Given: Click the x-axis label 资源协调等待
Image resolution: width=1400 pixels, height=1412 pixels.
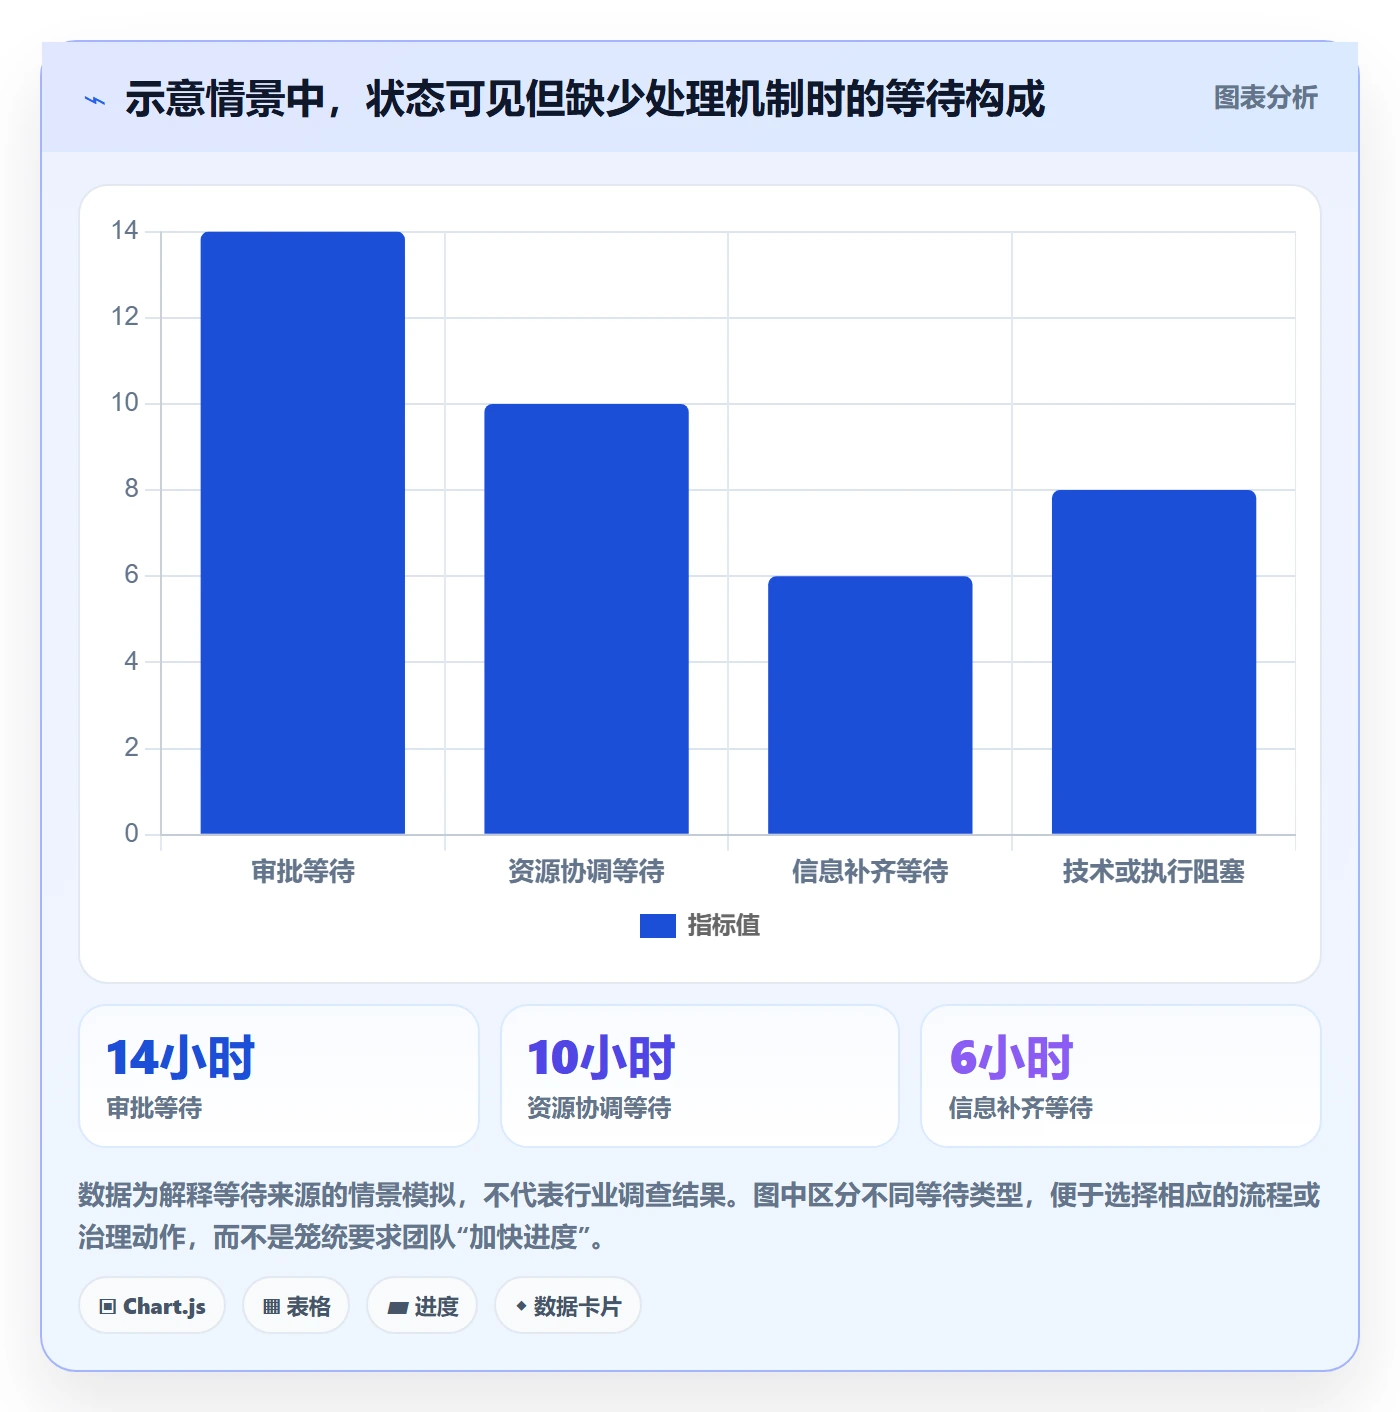Looking at the screenshot, I should pos(587,872).
